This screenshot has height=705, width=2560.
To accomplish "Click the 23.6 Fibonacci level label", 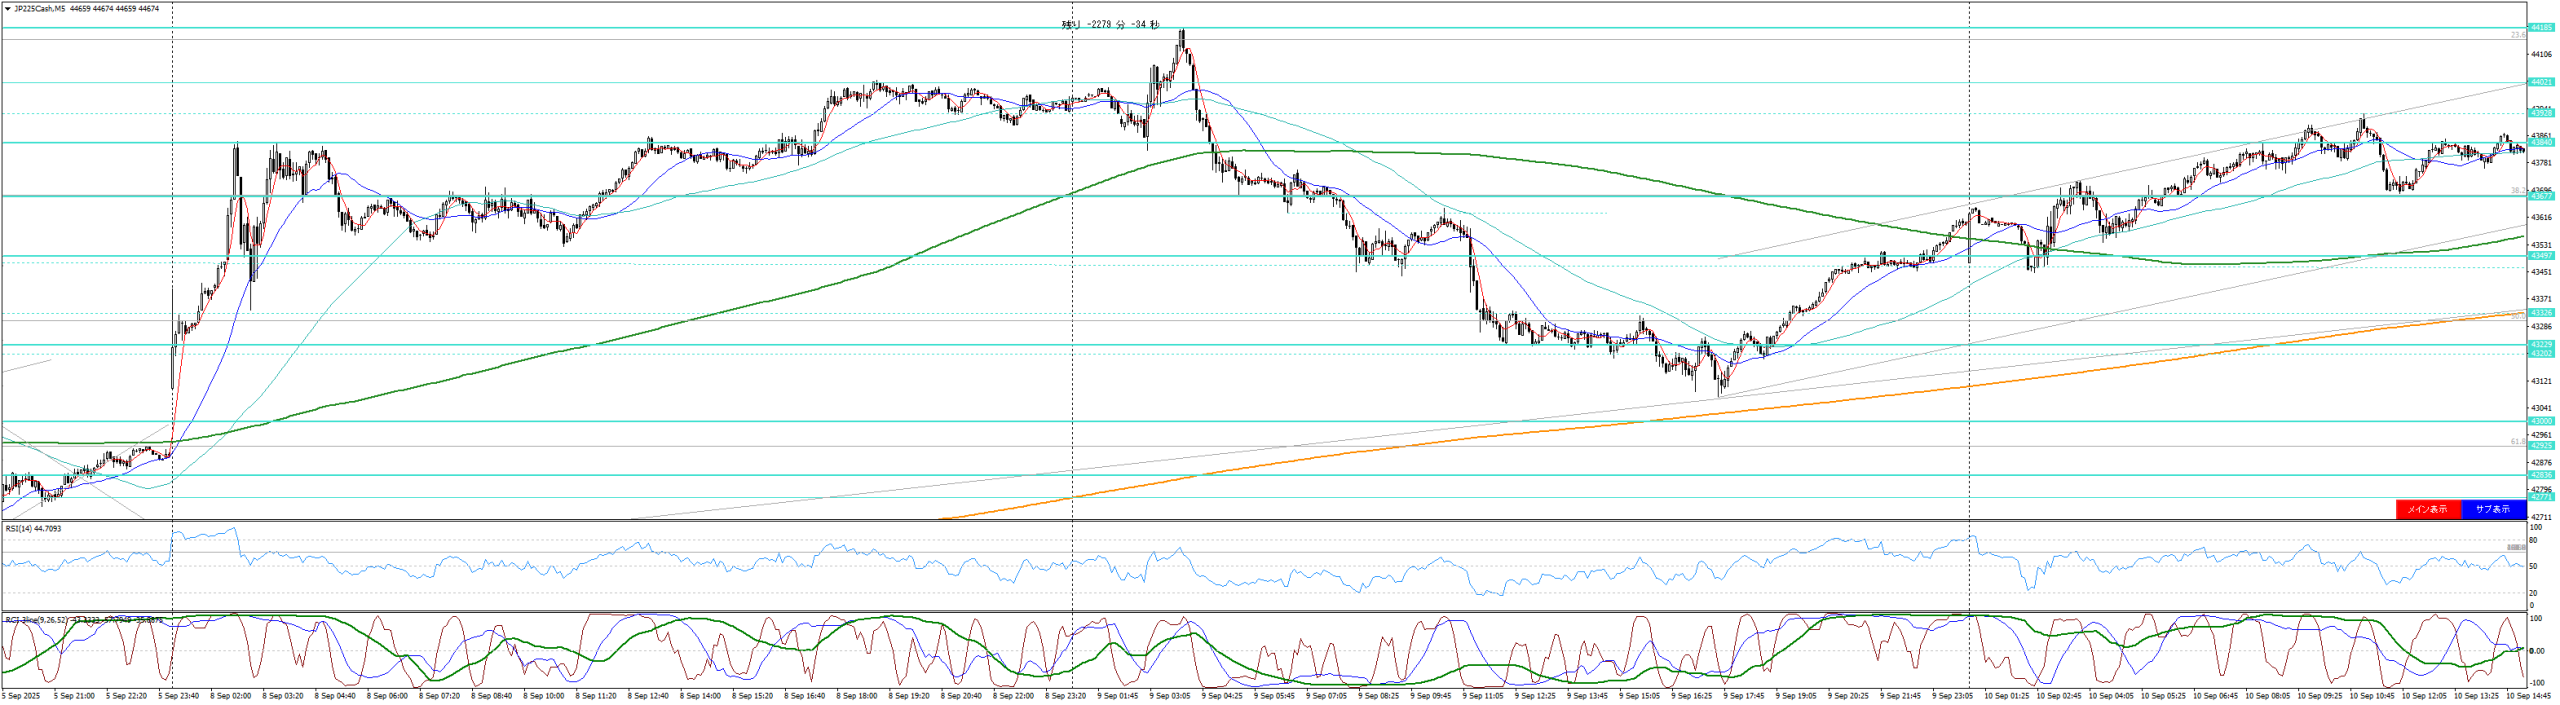I will coord(2518,35).
